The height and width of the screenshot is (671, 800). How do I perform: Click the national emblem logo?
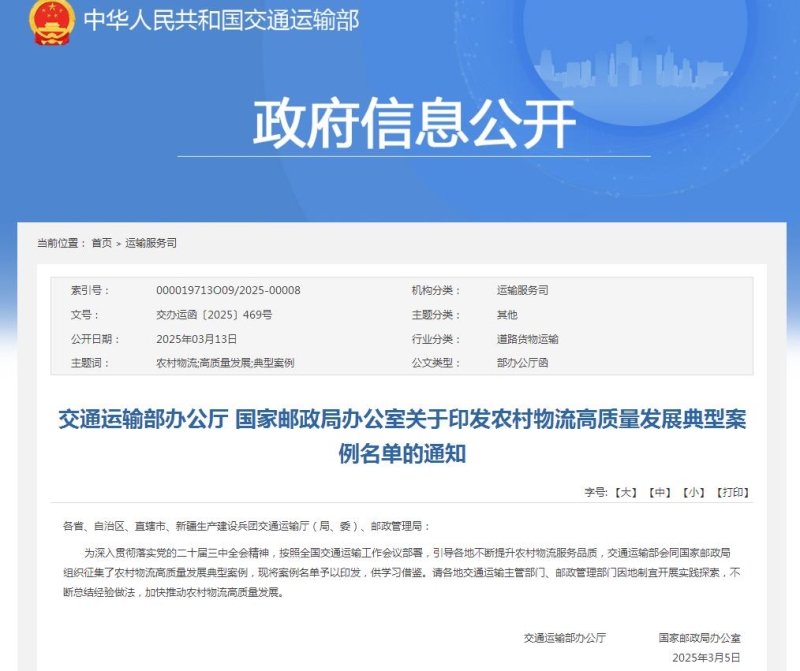click(52, 22)
